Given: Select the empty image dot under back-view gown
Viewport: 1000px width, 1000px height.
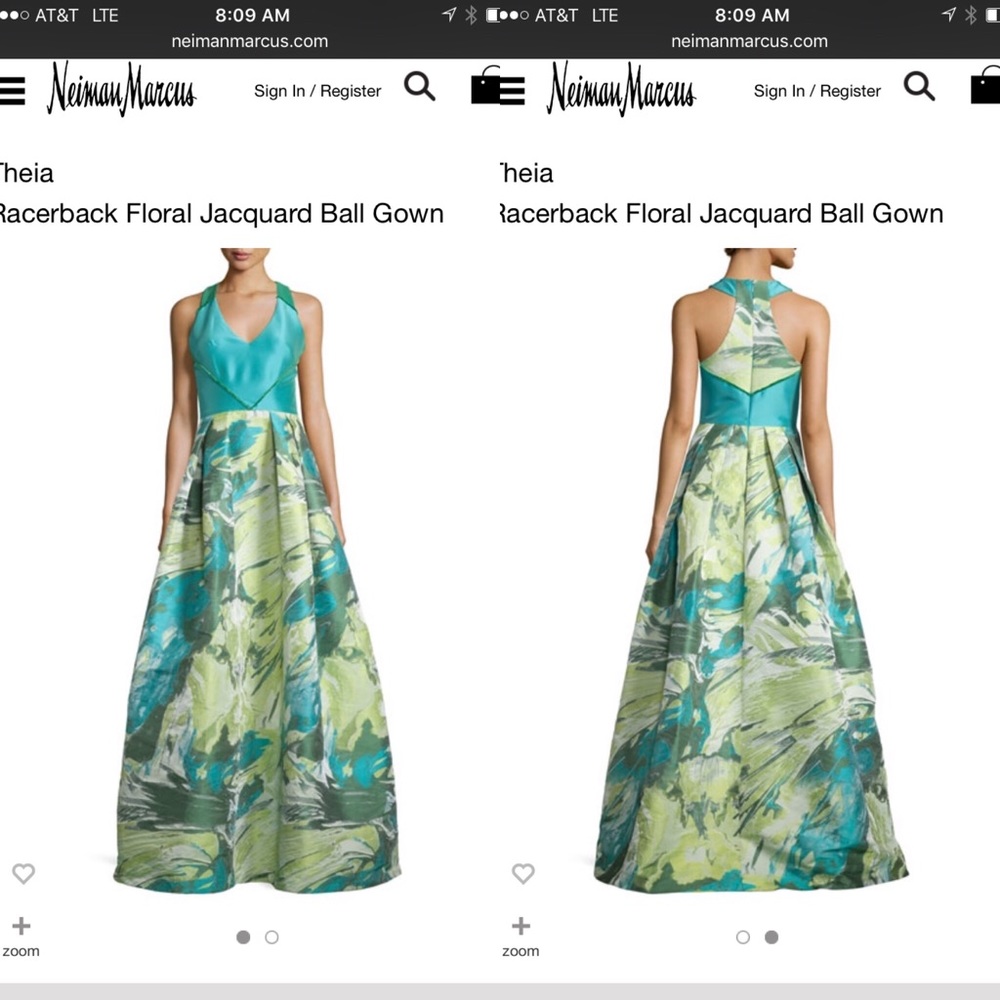Looking at the screenshot, I should click(x=742, y=937).
